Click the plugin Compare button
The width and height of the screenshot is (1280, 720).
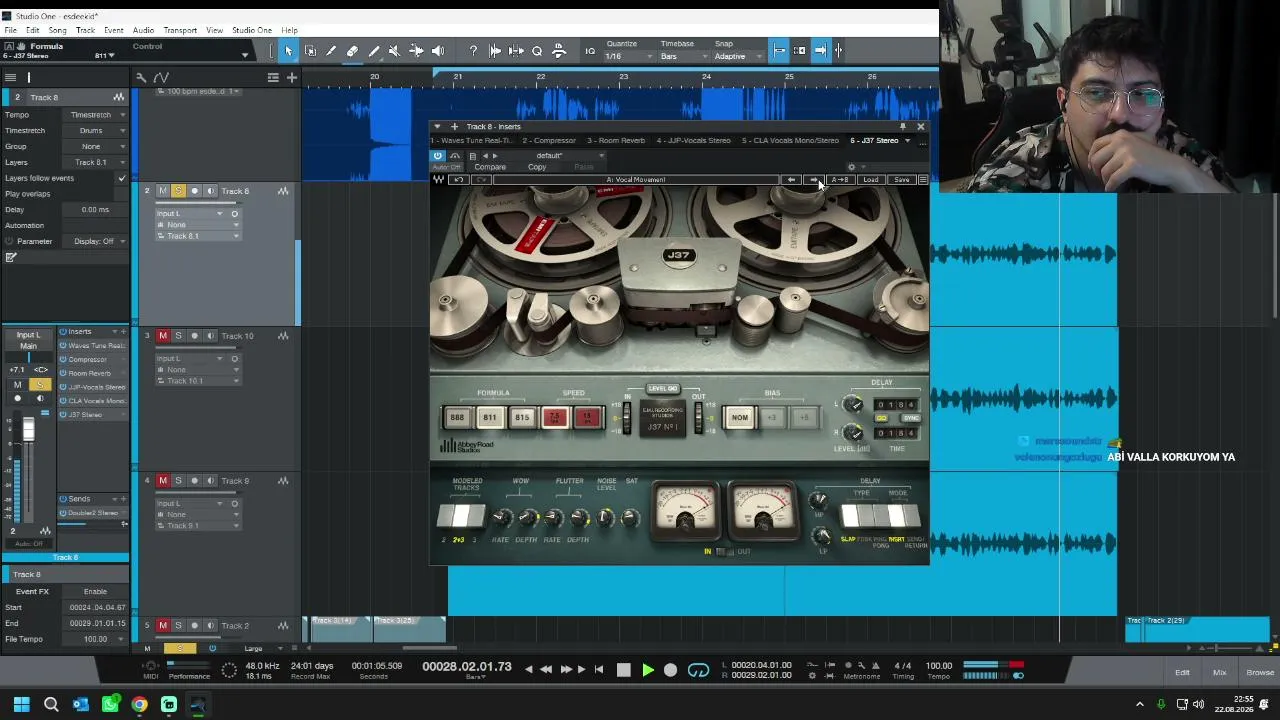coord(490,167)
